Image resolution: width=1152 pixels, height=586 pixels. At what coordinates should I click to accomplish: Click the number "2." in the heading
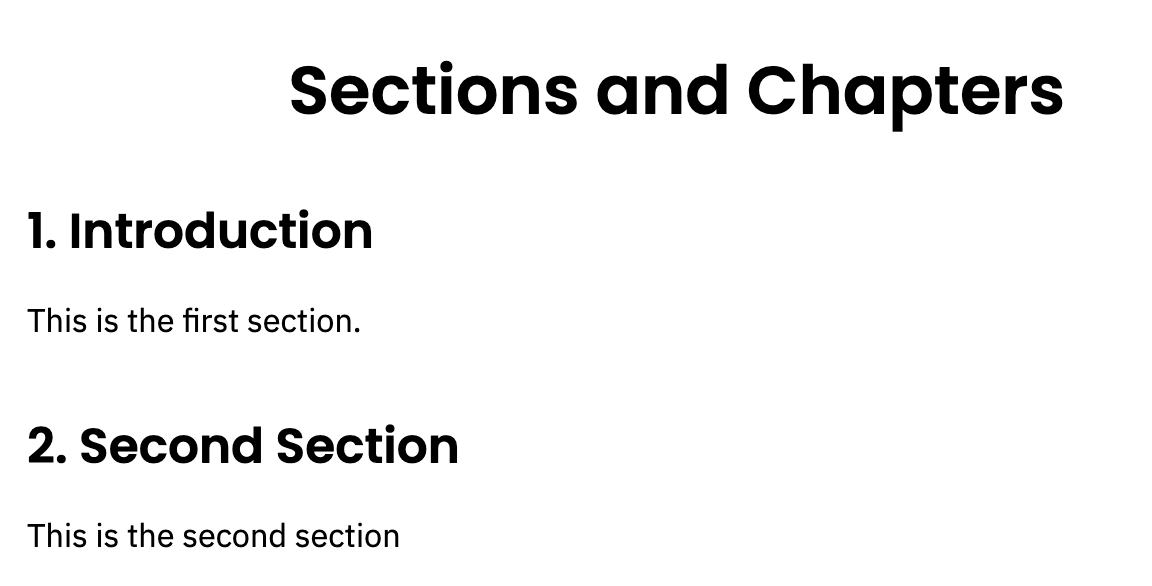(x=47, y=446)
